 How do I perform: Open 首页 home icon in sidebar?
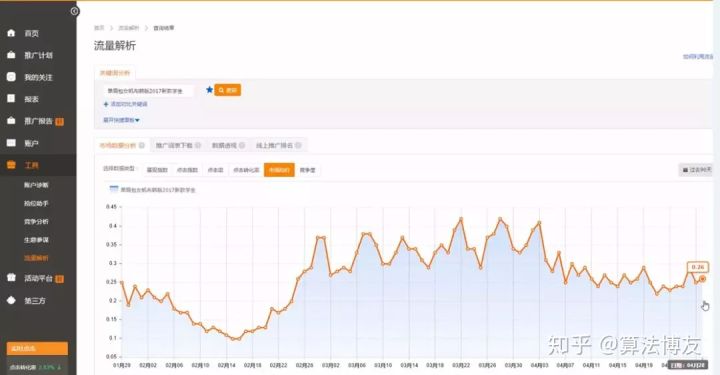click(11, 33)
